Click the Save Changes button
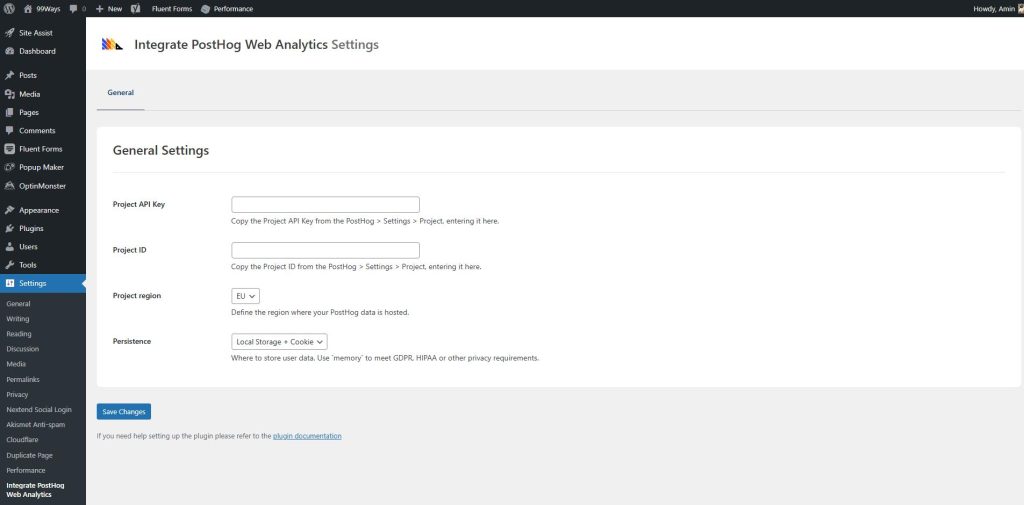The height and width of the screenshot is (505, 1024). [x=124, y=412]
